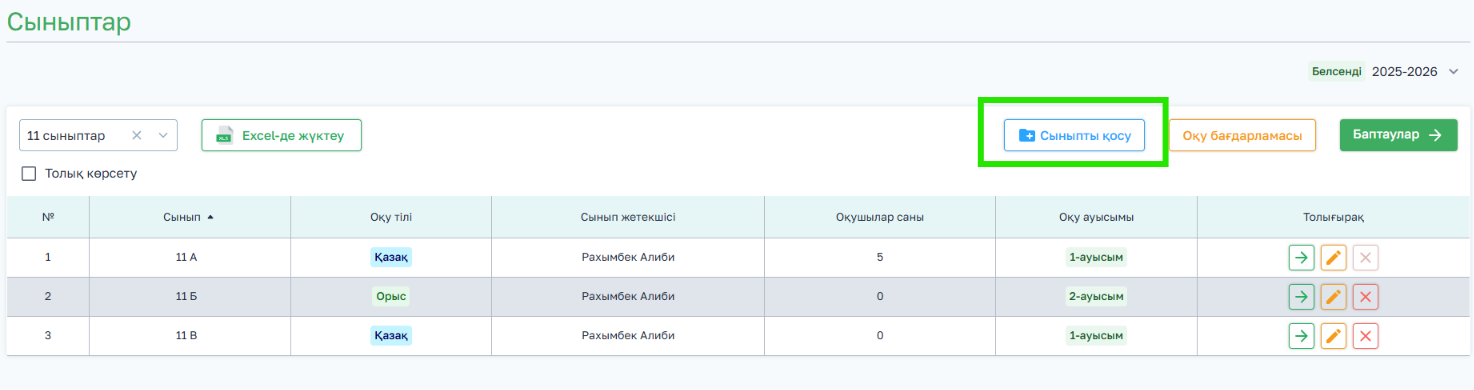Click the Қазақ language tag for 11 В

pos(391,335)
